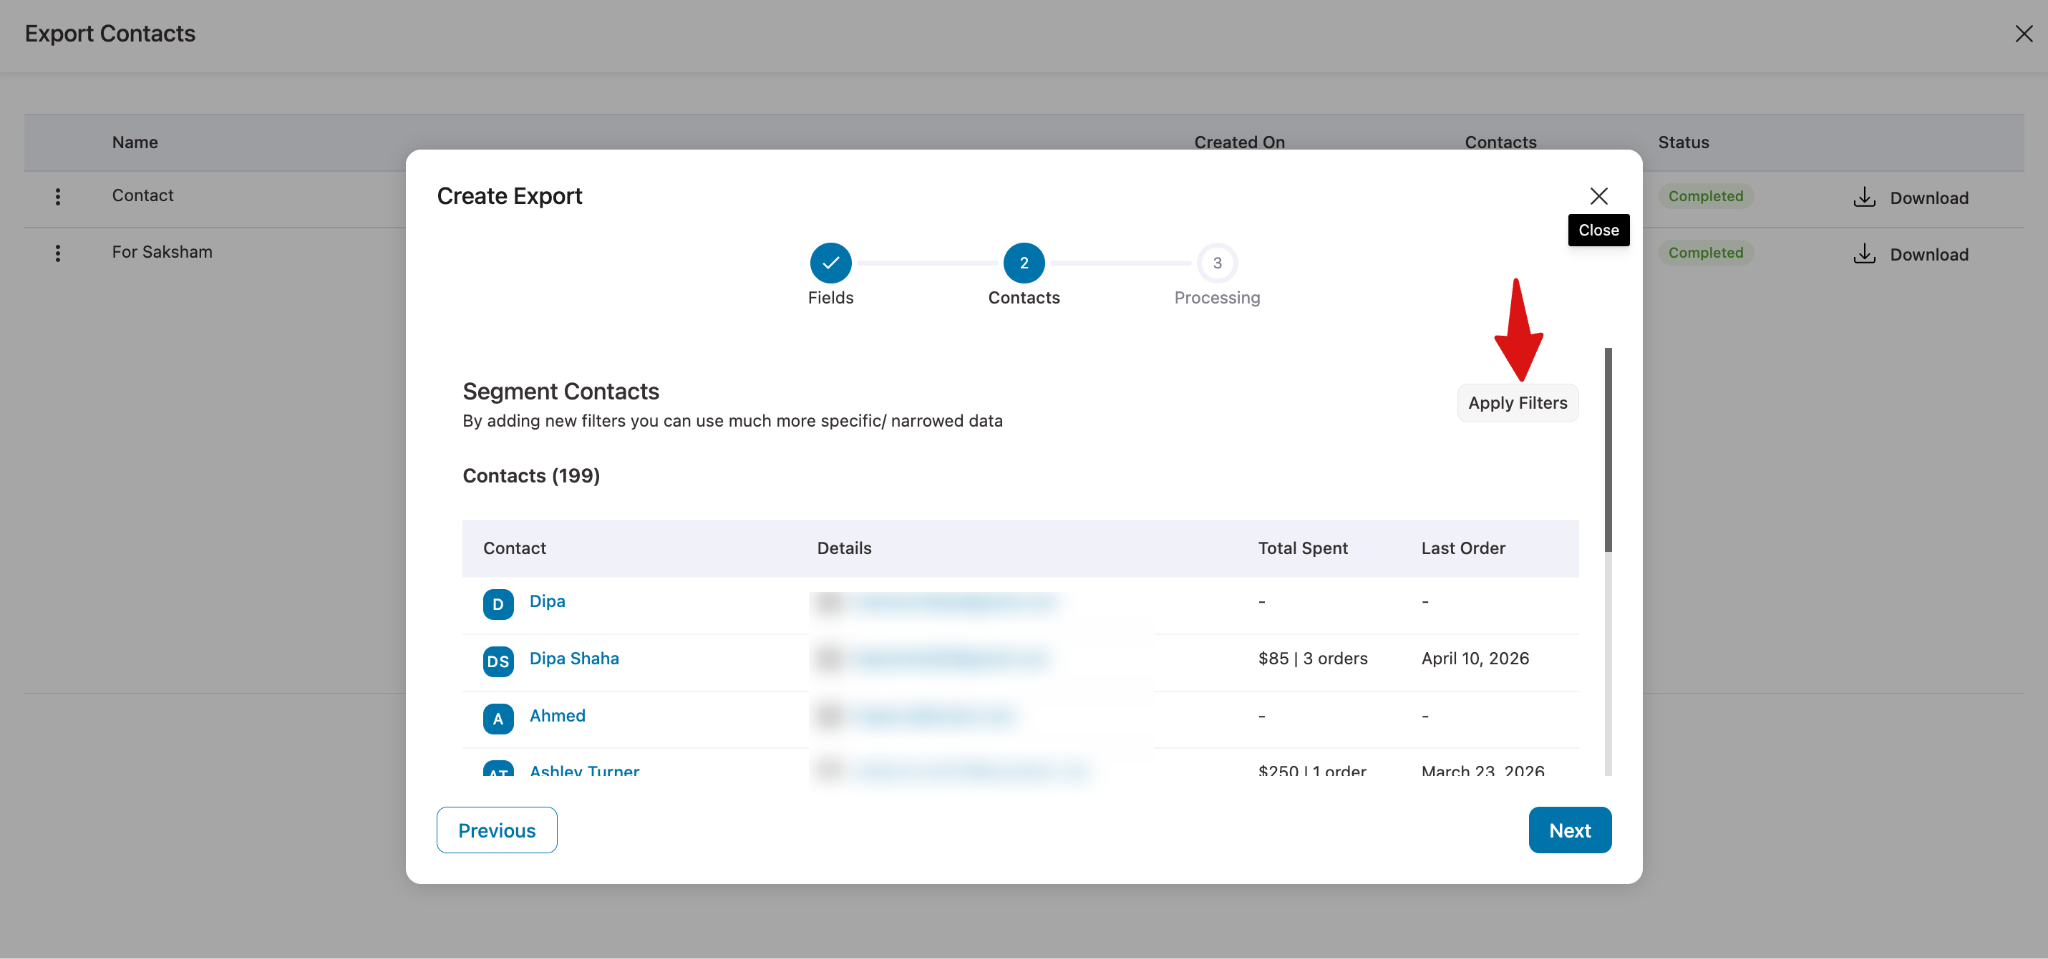Screen dimensions: 2048x959
Task: Open the three-dot menu beside For Saksham
Action: point(57,253)
